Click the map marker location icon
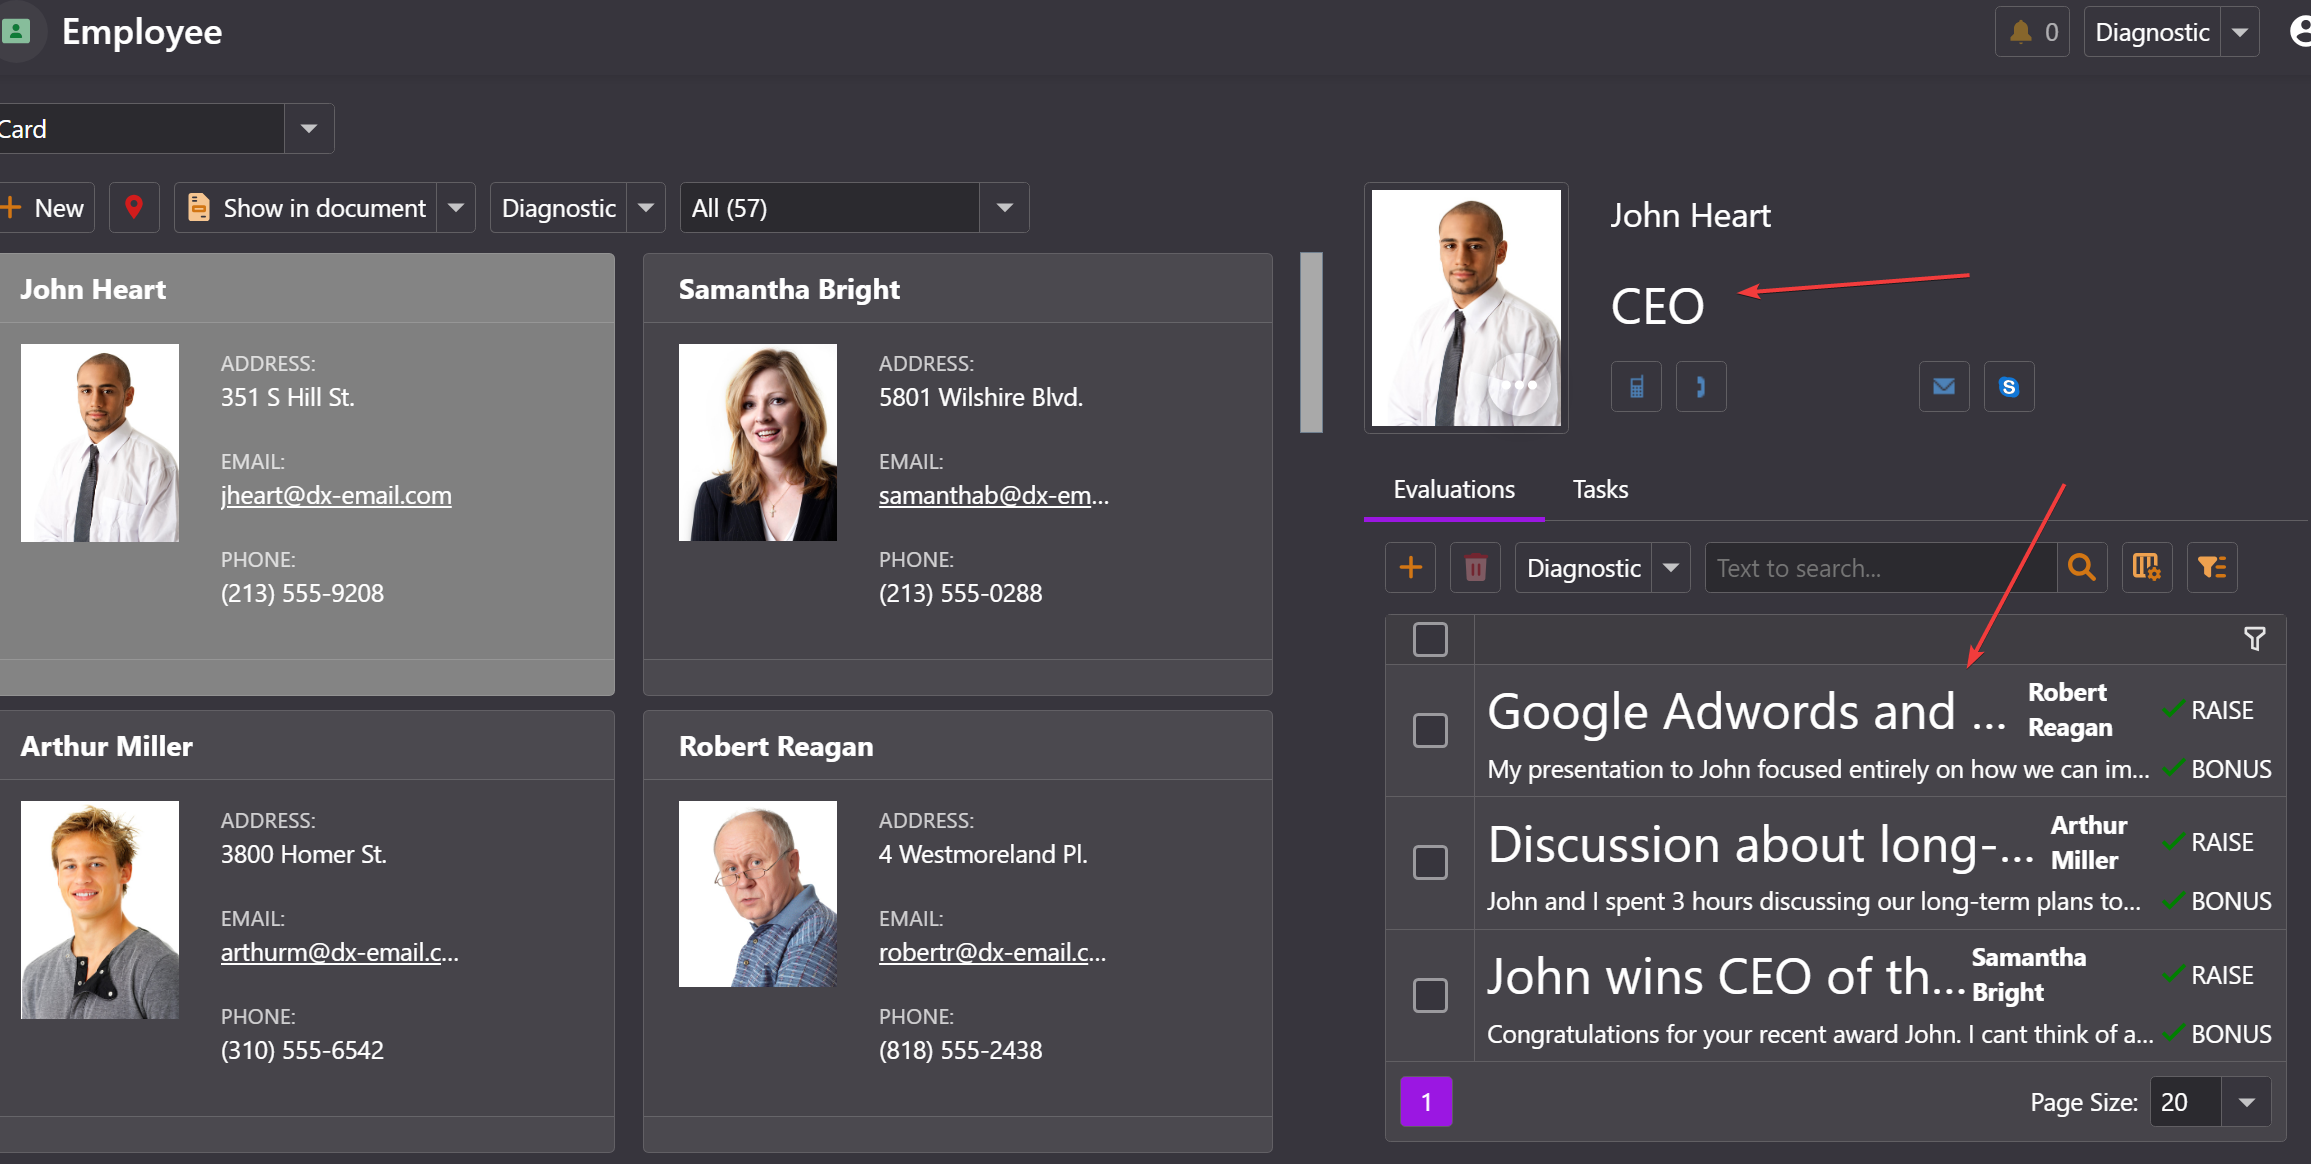The height and width of the screenshot is (1164, 2311). point(134,207)
